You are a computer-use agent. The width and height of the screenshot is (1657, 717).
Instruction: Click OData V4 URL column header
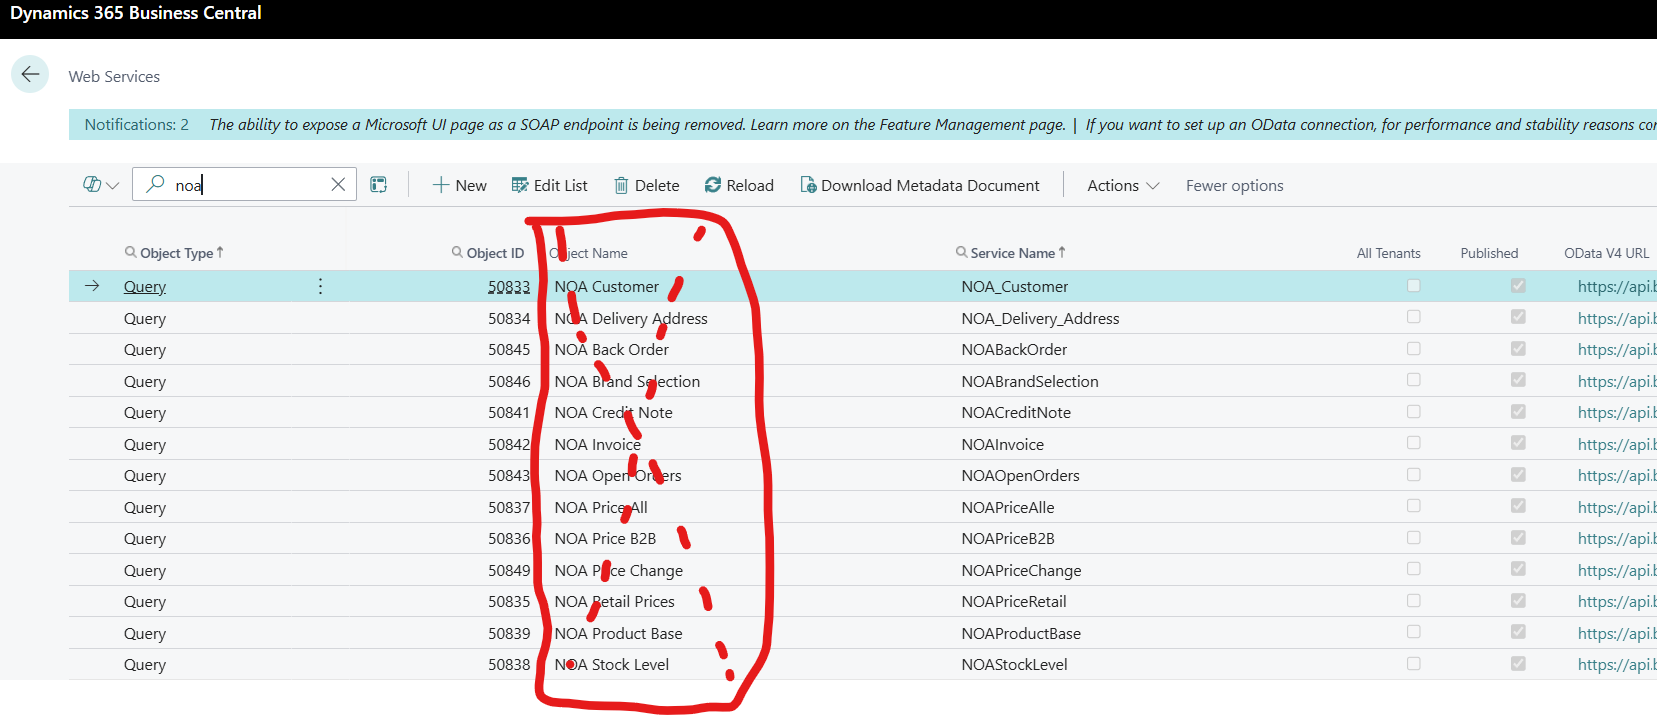pyautogui.click(x=1606, y=253)
